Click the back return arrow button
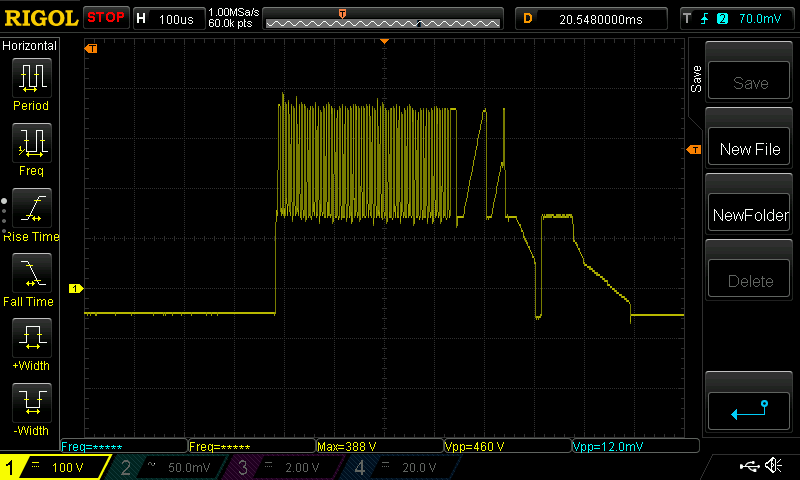 tap(749, 411)
